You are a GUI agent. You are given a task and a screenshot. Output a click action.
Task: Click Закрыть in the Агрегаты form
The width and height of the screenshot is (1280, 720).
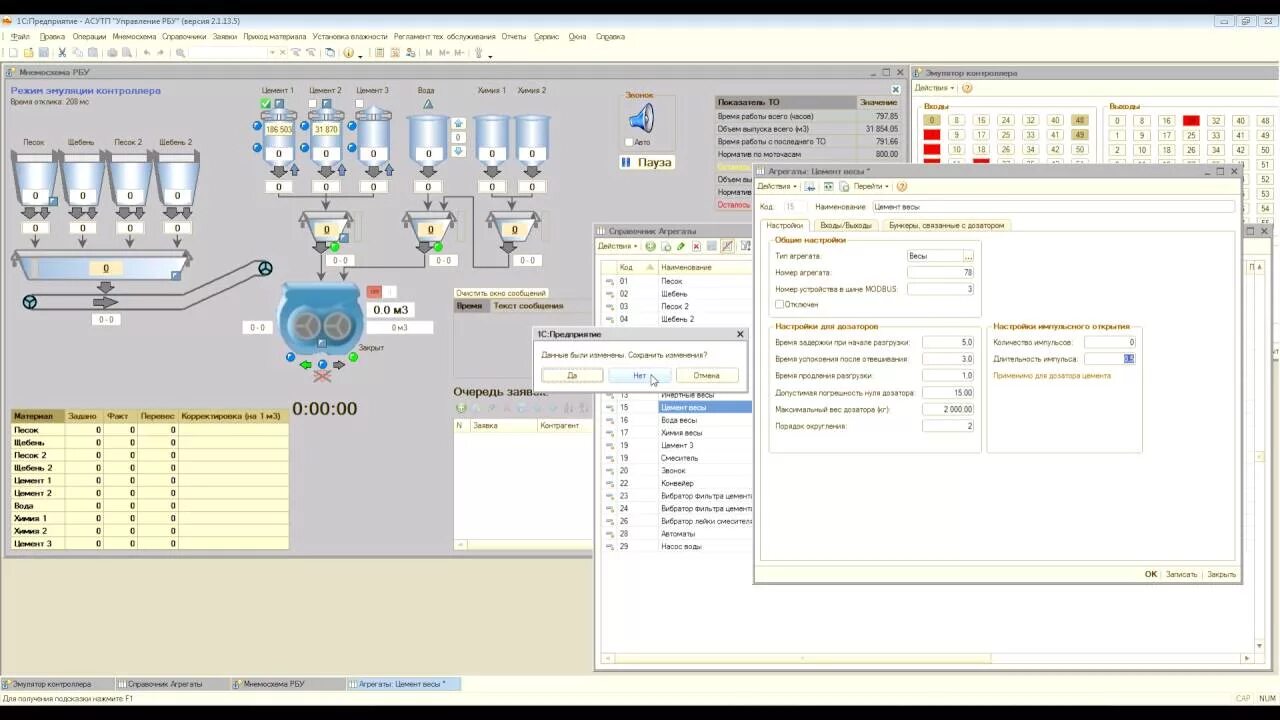(x=1221, y=574)
